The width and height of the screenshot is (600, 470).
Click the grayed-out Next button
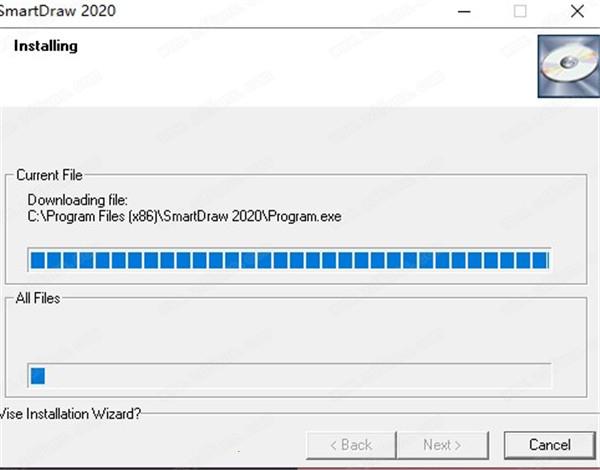443,445
